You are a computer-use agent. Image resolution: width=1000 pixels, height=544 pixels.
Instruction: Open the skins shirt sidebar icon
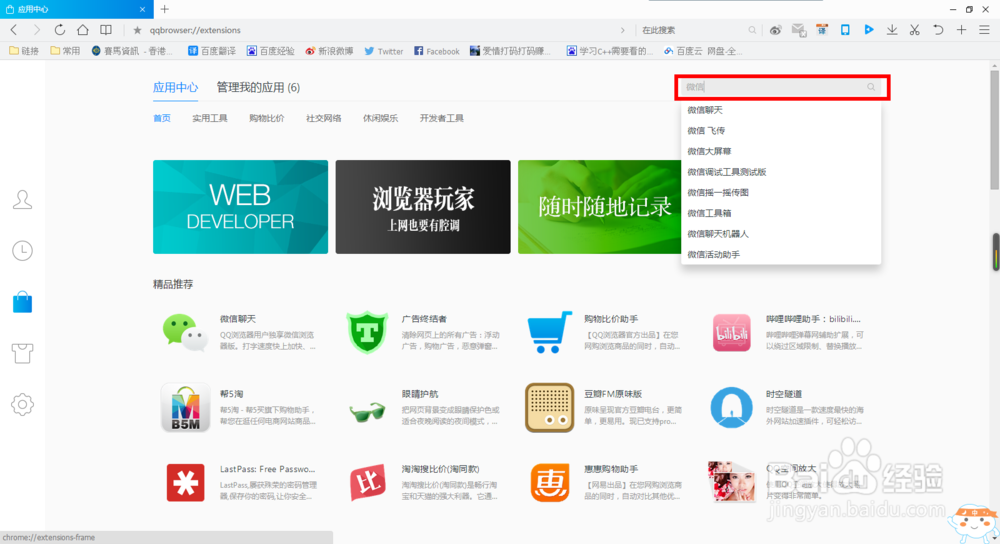[x=22, y=353]
